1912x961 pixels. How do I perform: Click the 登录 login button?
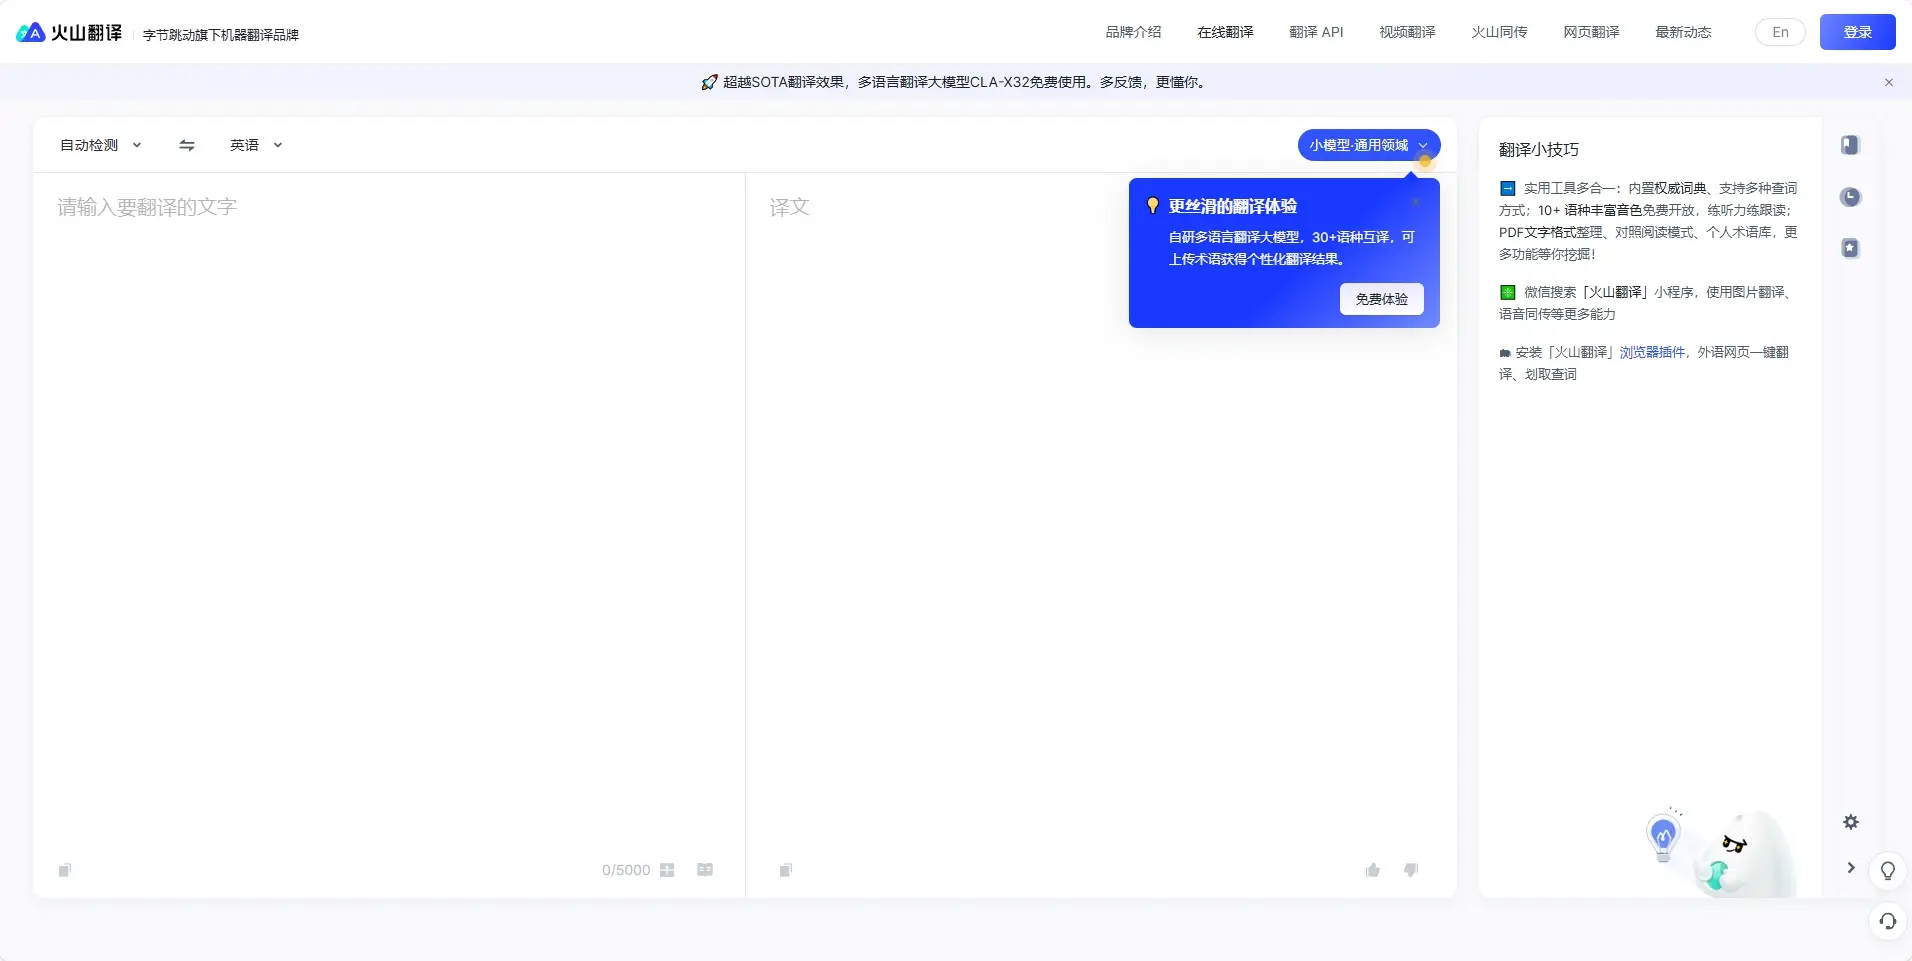1859,31
